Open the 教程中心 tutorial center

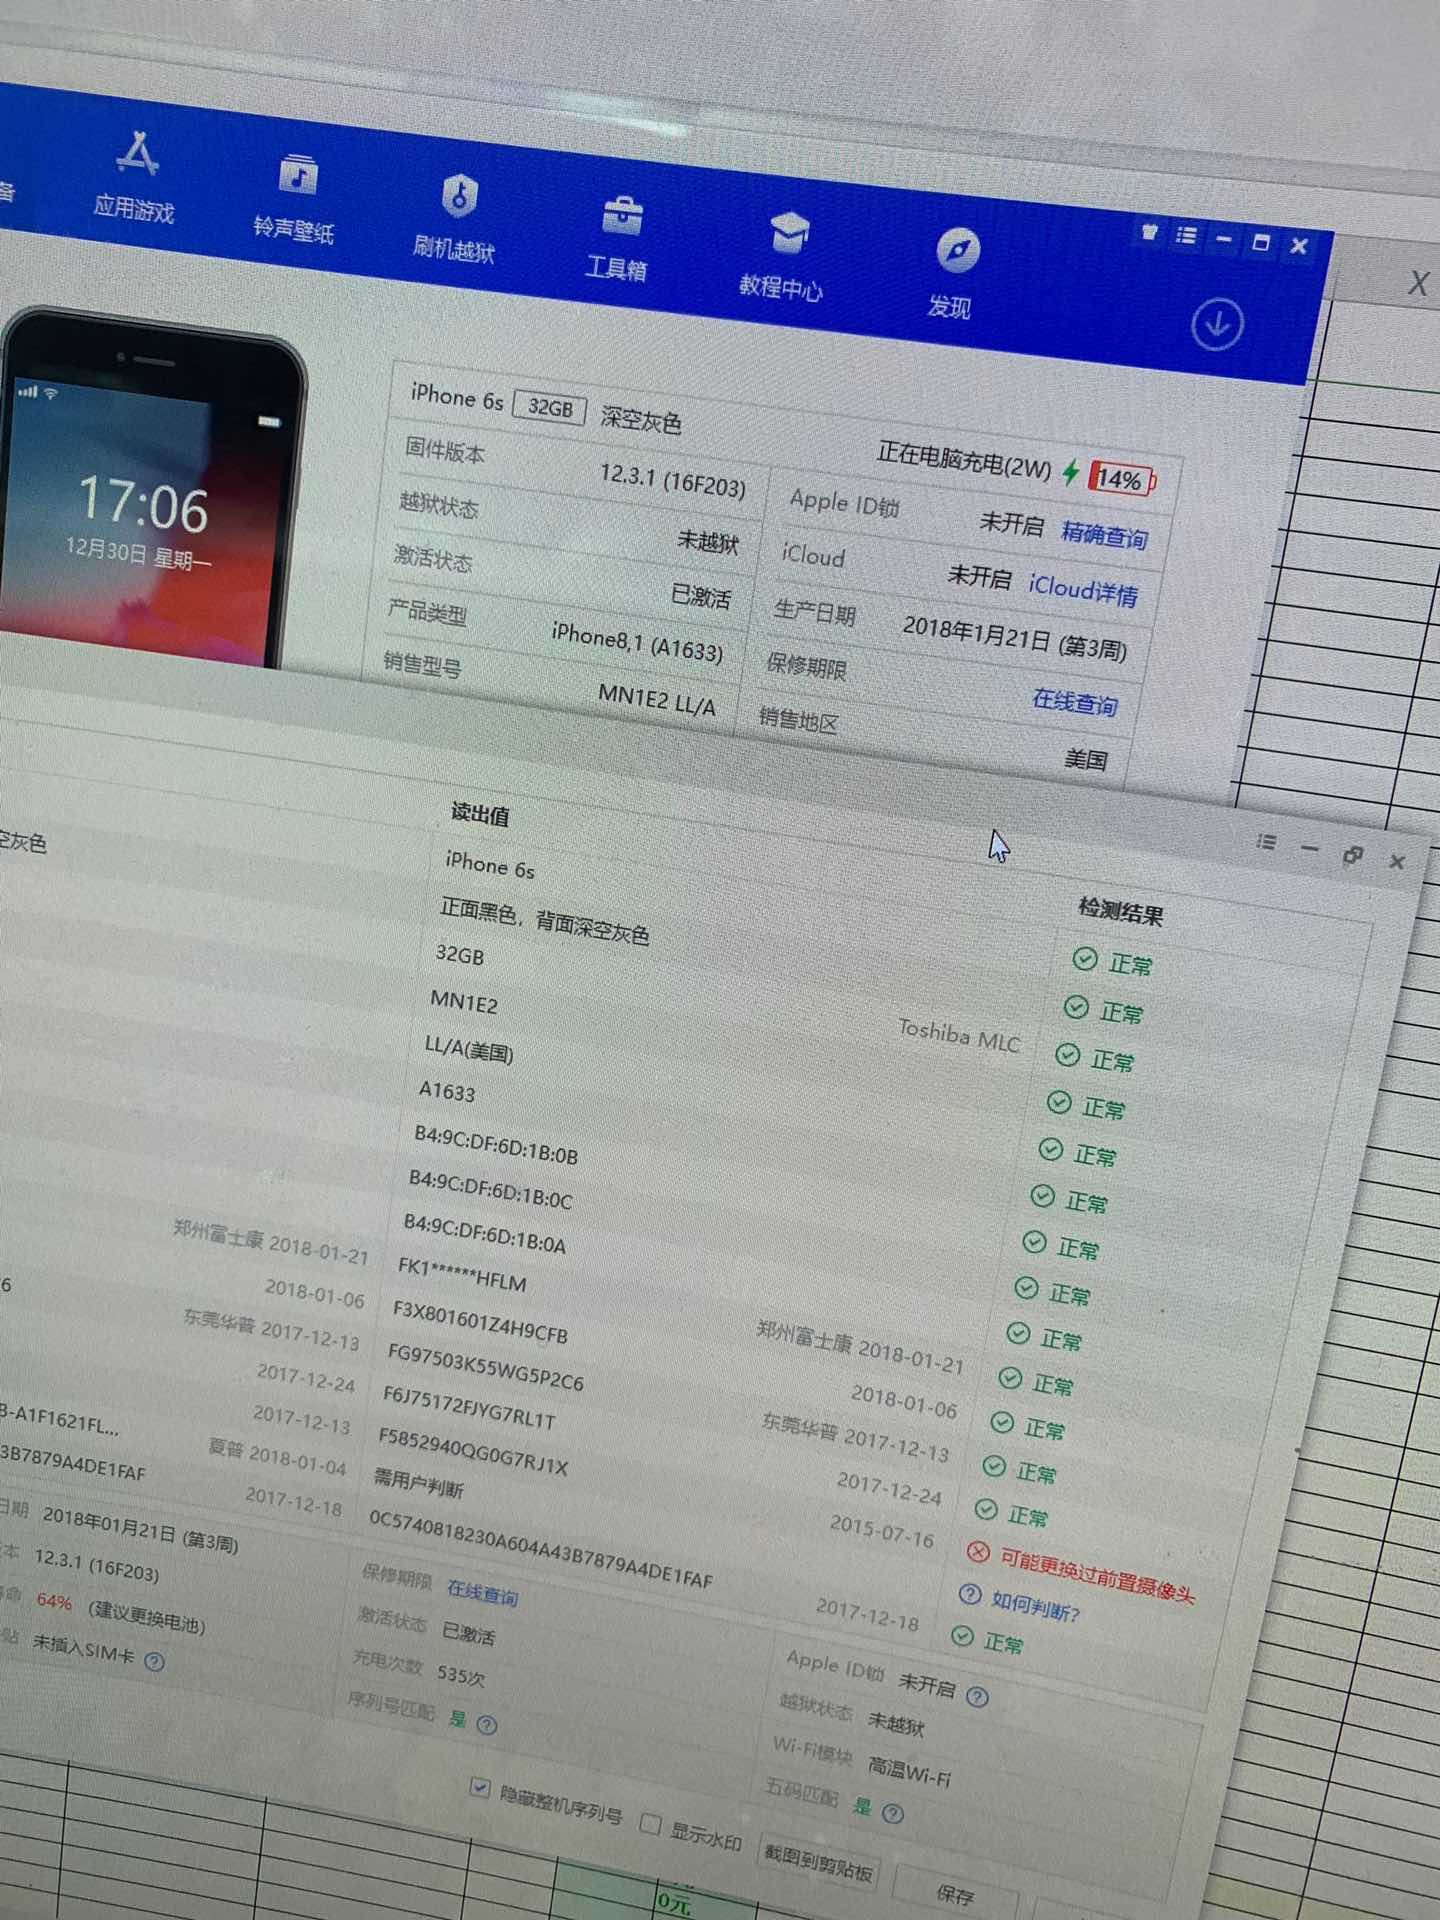click(783, 256)
